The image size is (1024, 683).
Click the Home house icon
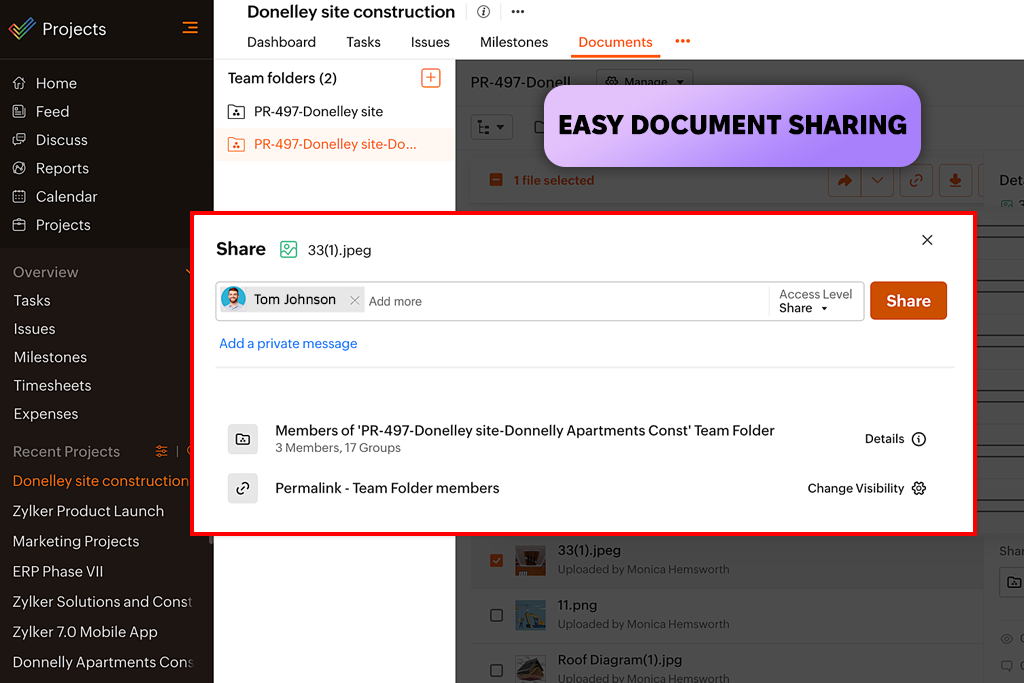20,83
